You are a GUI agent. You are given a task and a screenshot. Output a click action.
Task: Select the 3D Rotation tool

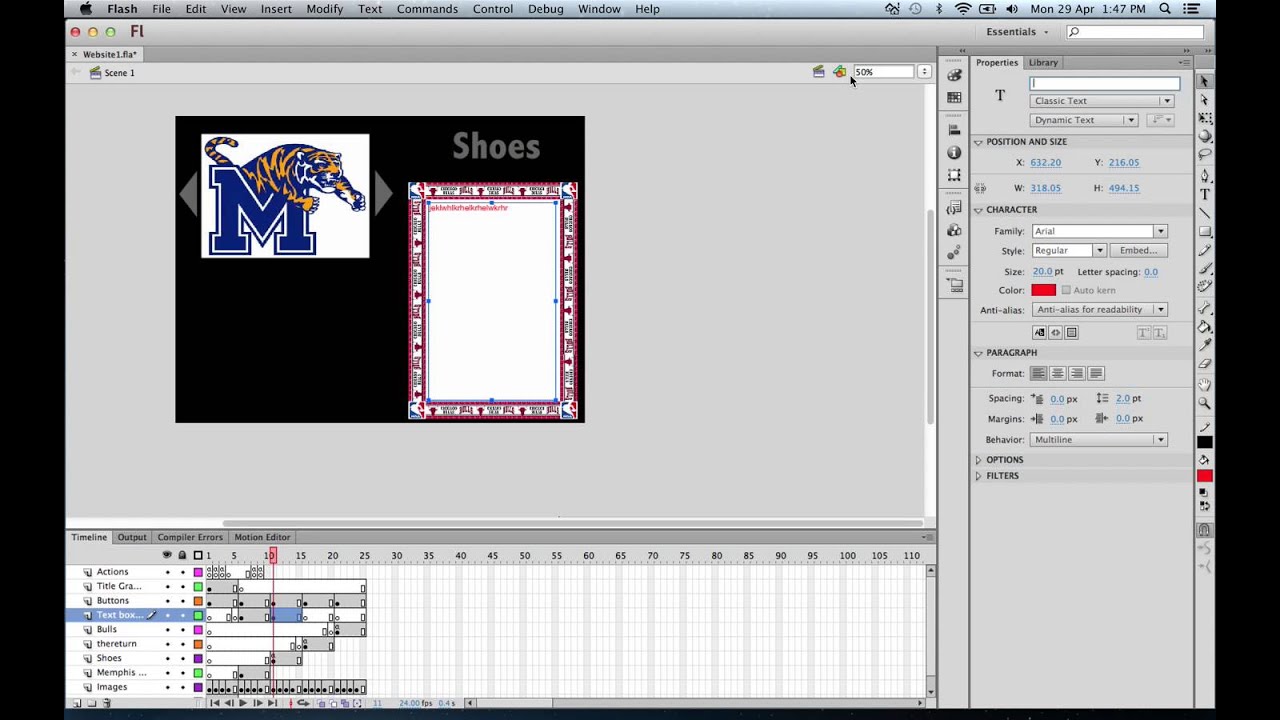pyautogui.click(x=1204, y=135)
